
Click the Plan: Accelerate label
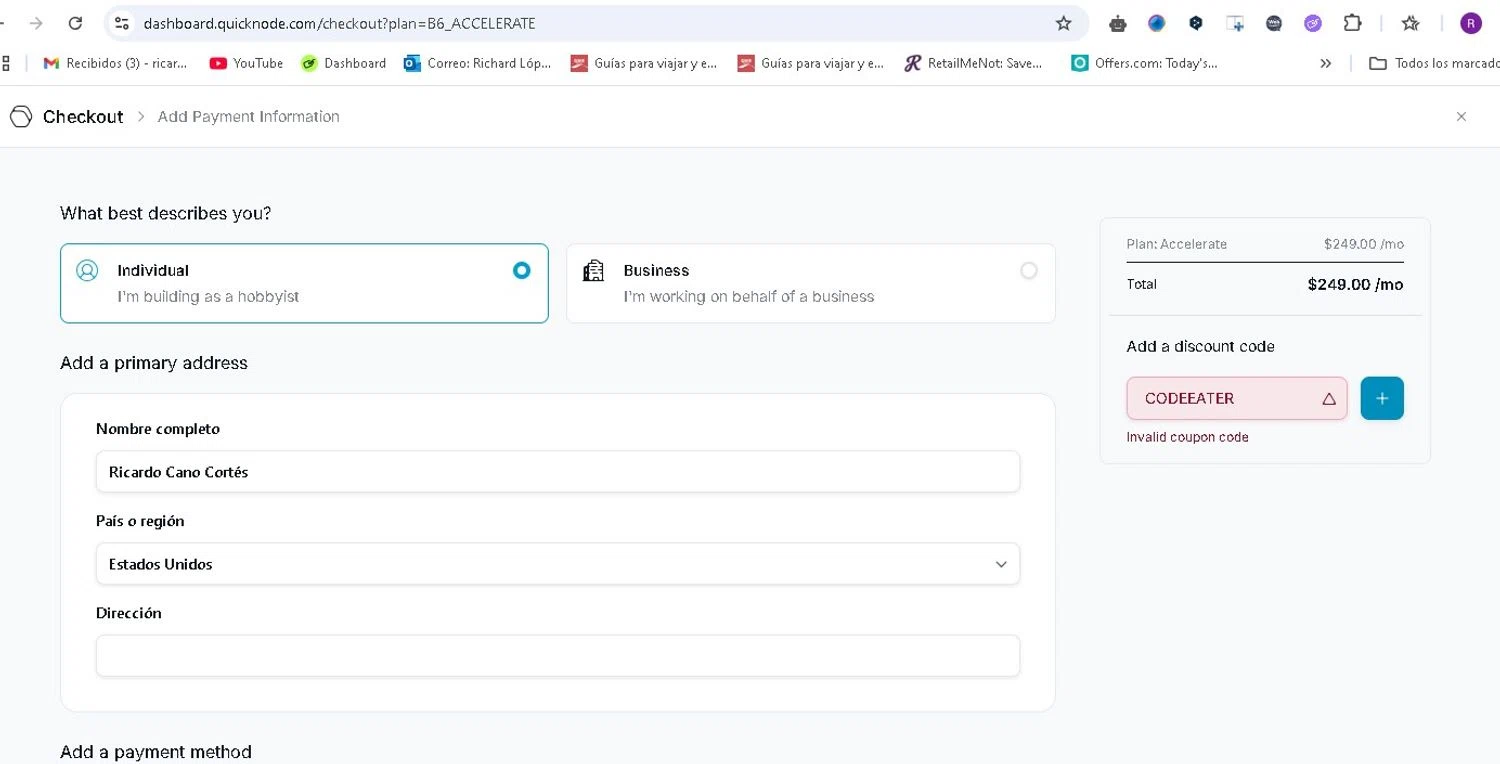pos(1176,244)
